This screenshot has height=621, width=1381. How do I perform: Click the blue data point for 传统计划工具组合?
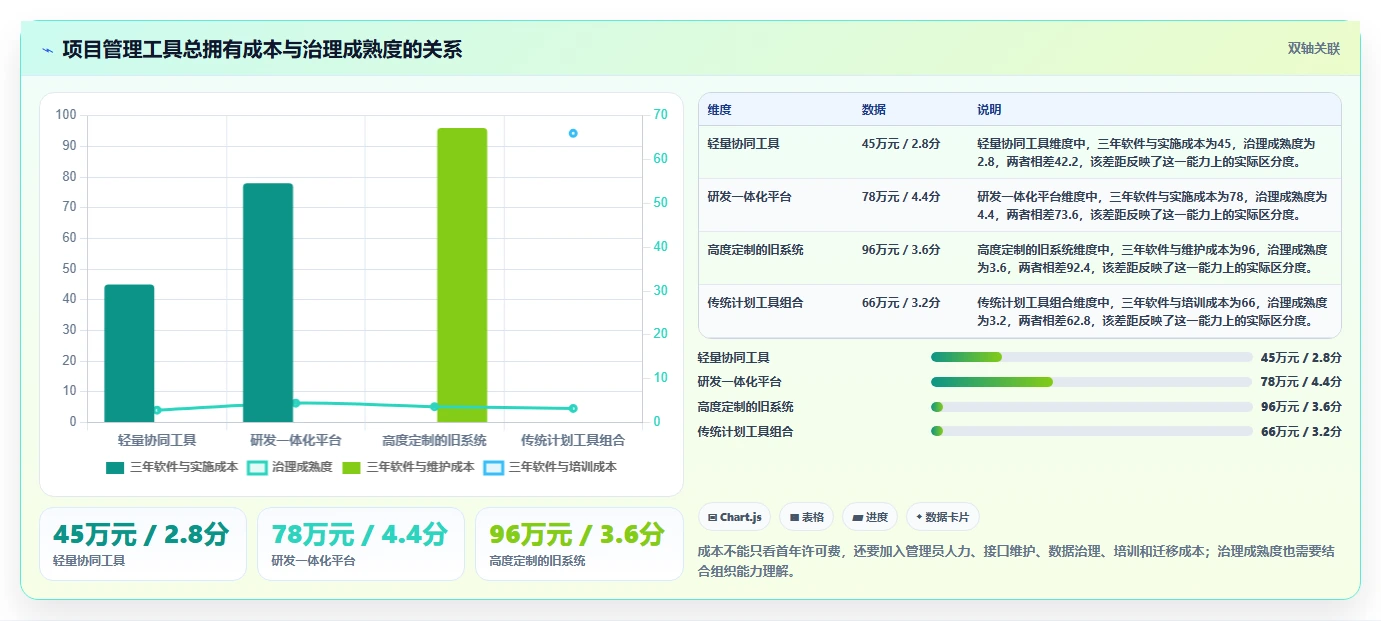(573, 133)
